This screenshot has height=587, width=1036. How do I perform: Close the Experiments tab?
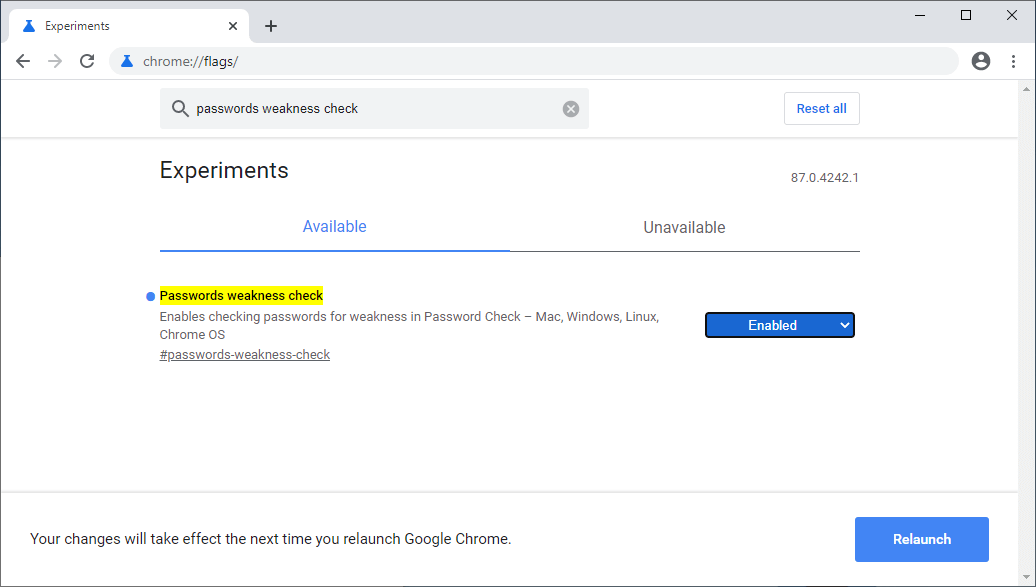233,26
